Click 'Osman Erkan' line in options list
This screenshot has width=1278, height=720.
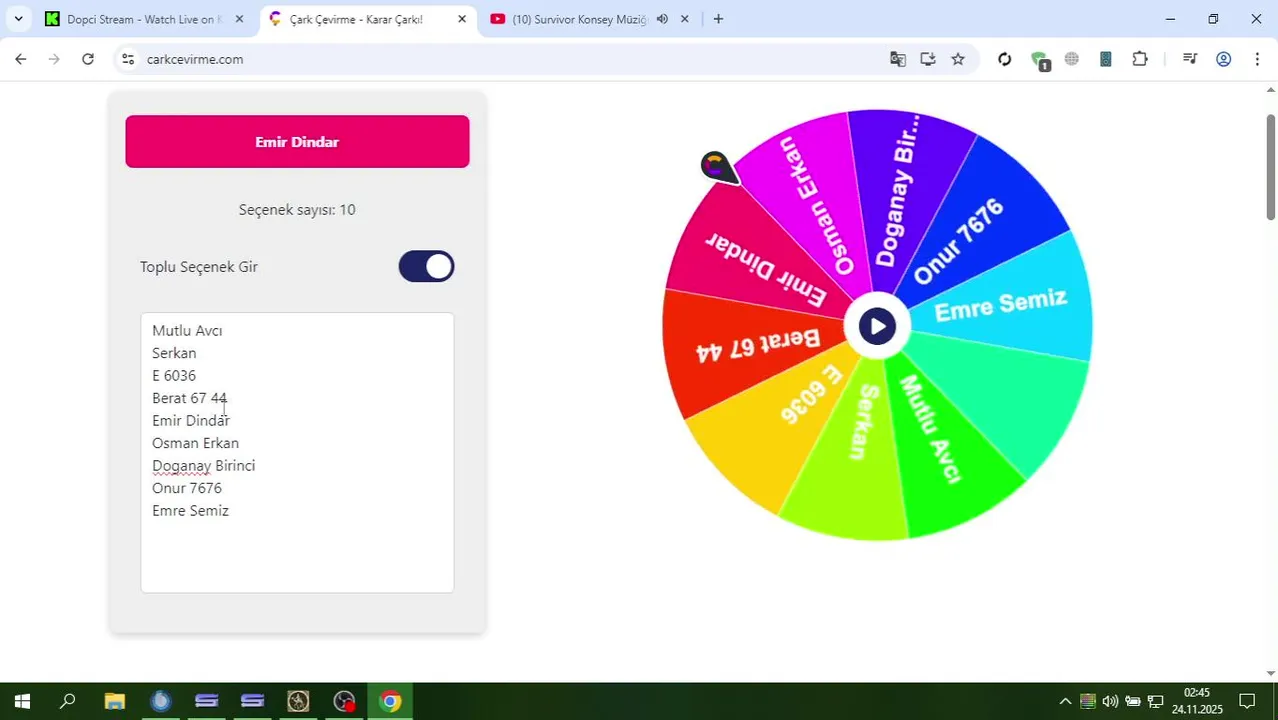pos(195,443)
